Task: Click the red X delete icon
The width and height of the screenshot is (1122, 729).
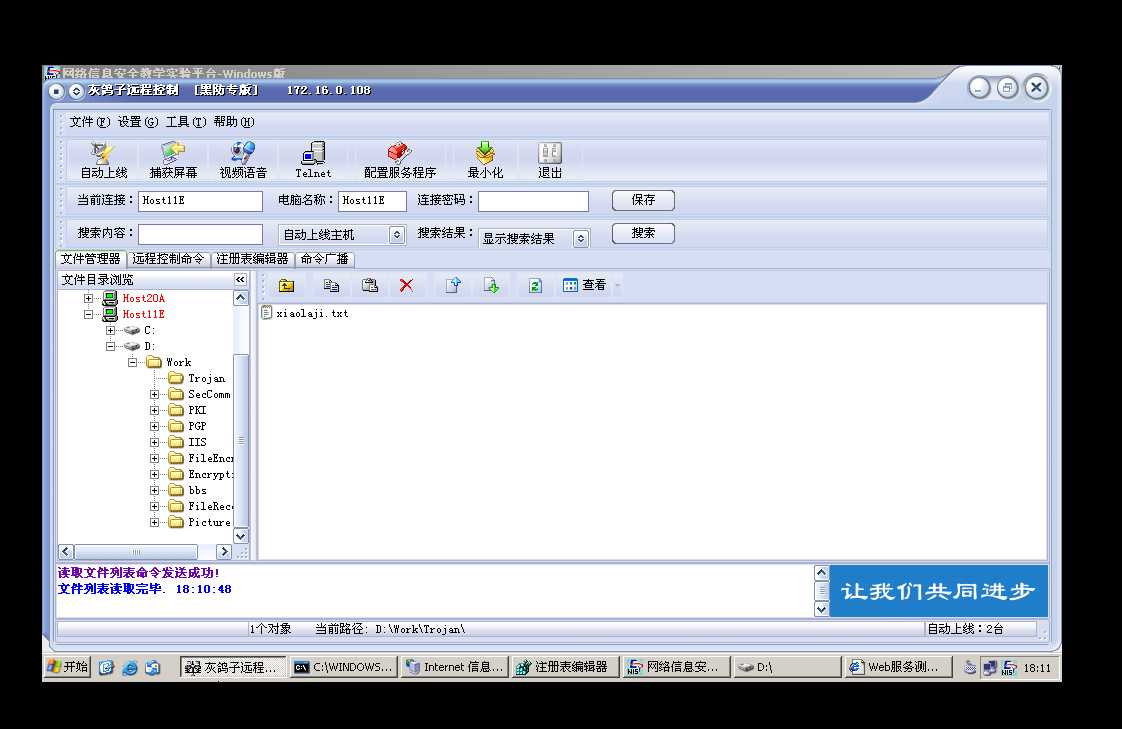Action: tap(406, 285)
